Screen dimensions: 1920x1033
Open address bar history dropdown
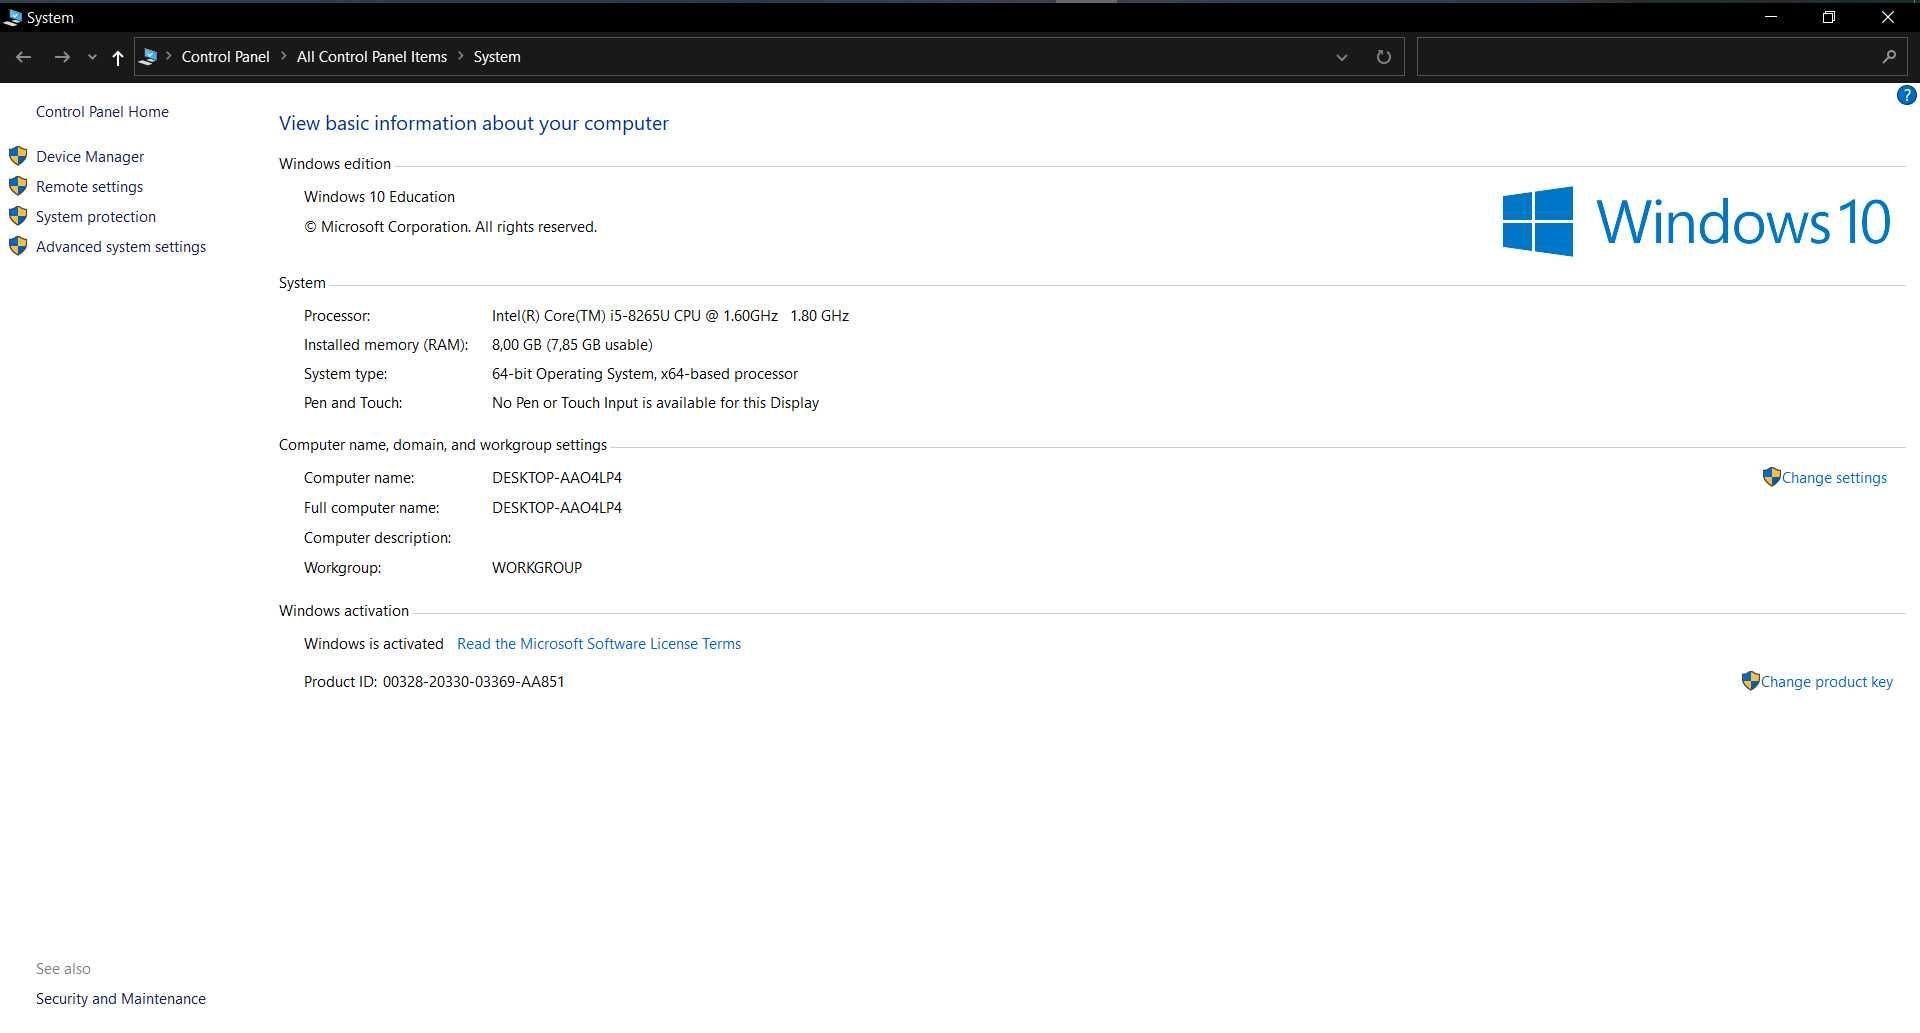(1342, 57)
